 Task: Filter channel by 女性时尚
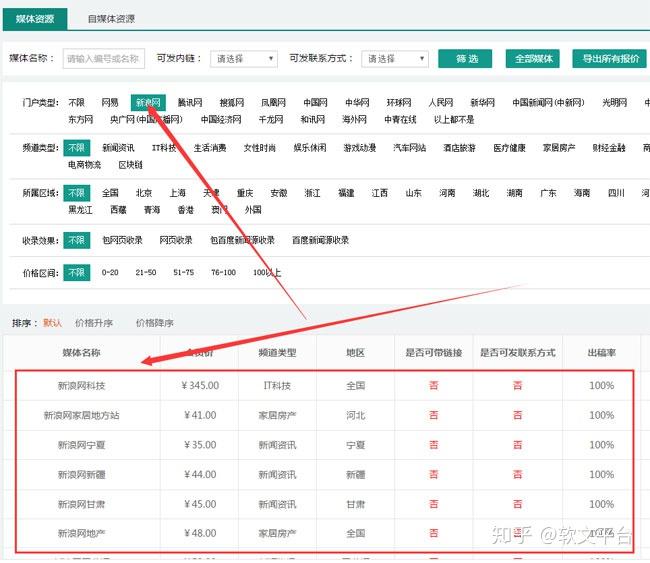point(260,148)
